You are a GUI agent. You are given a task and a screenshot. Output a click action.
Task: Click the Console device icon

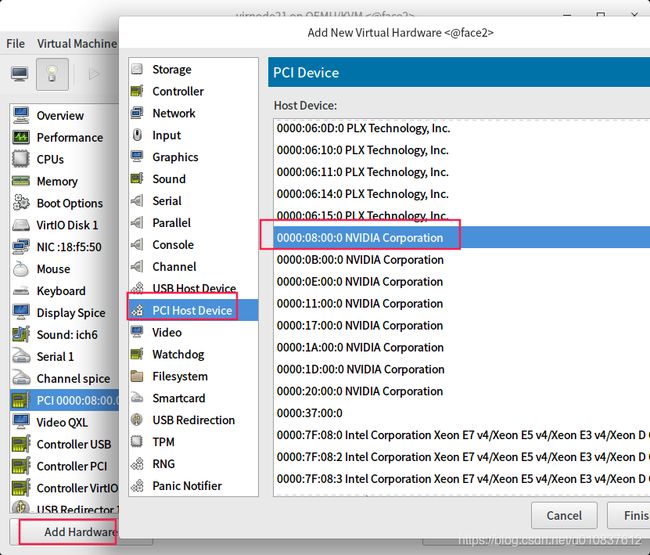click(137, 245)
